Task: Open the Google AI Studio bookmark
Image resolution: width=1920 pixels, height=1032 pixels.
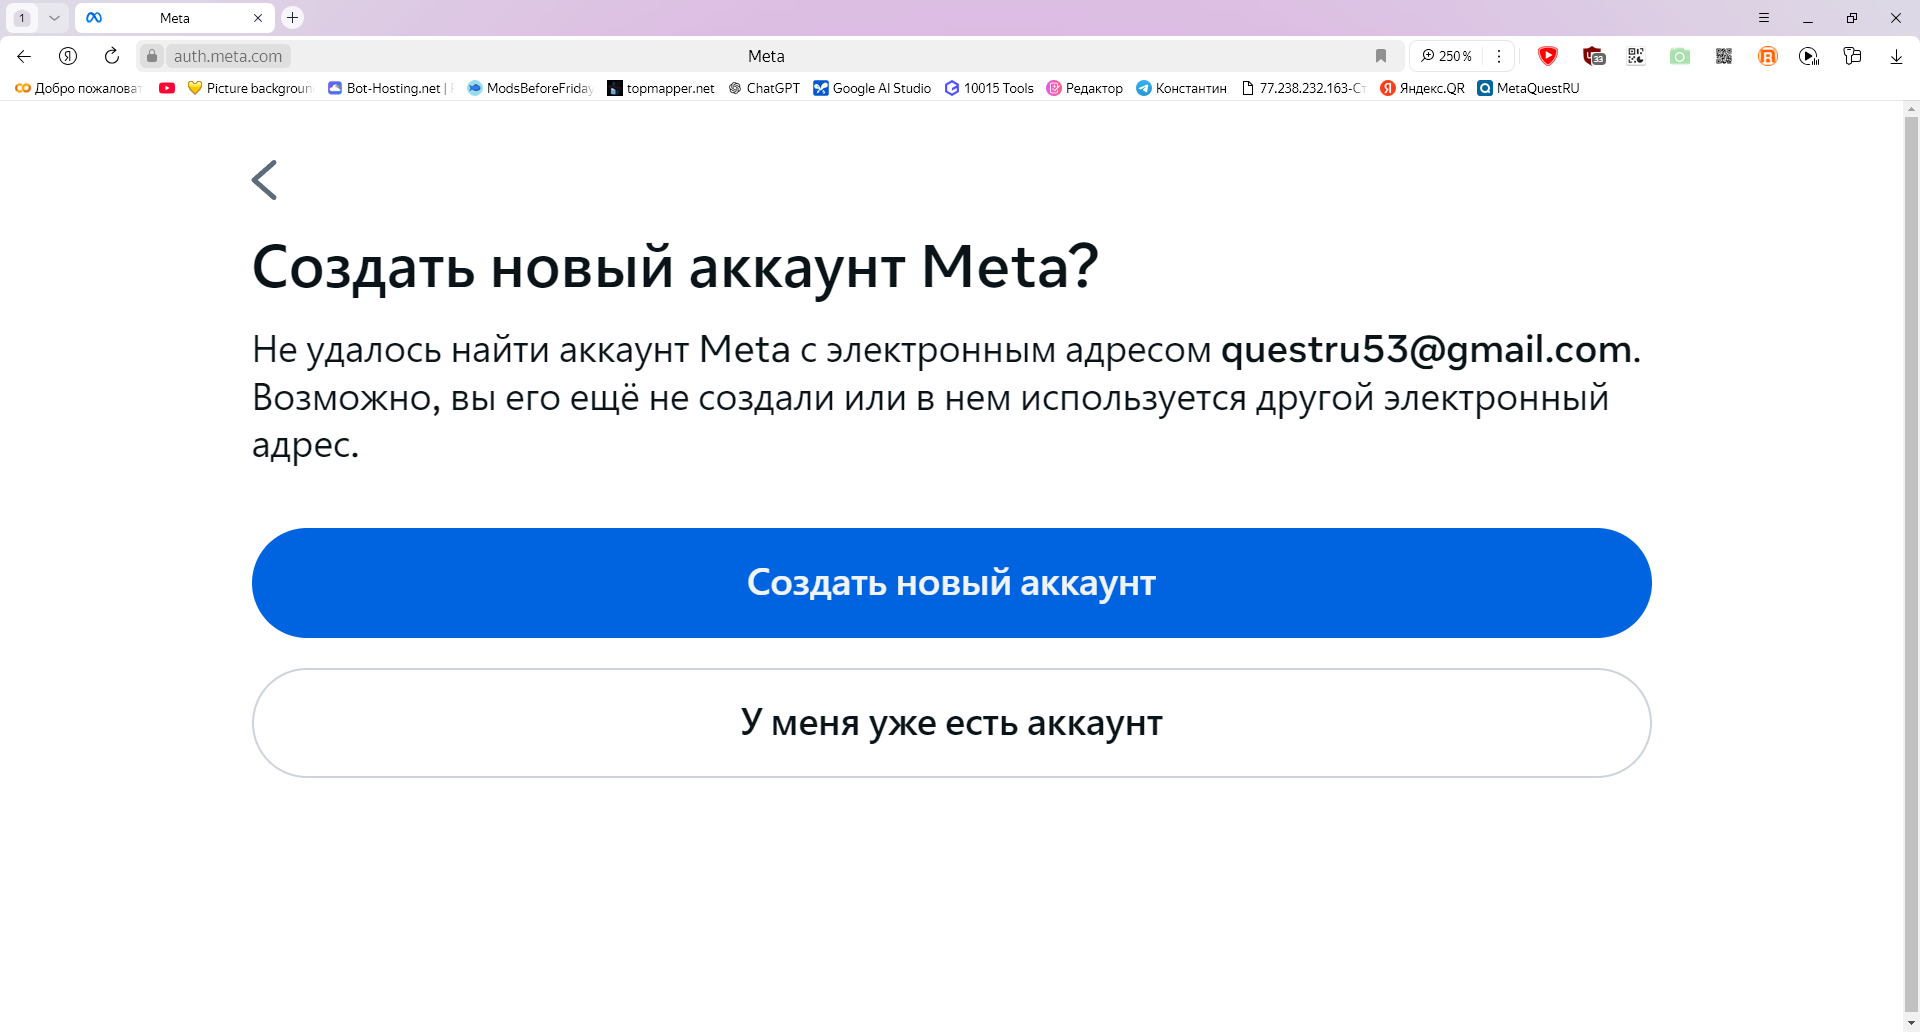Action: [871, 88]
